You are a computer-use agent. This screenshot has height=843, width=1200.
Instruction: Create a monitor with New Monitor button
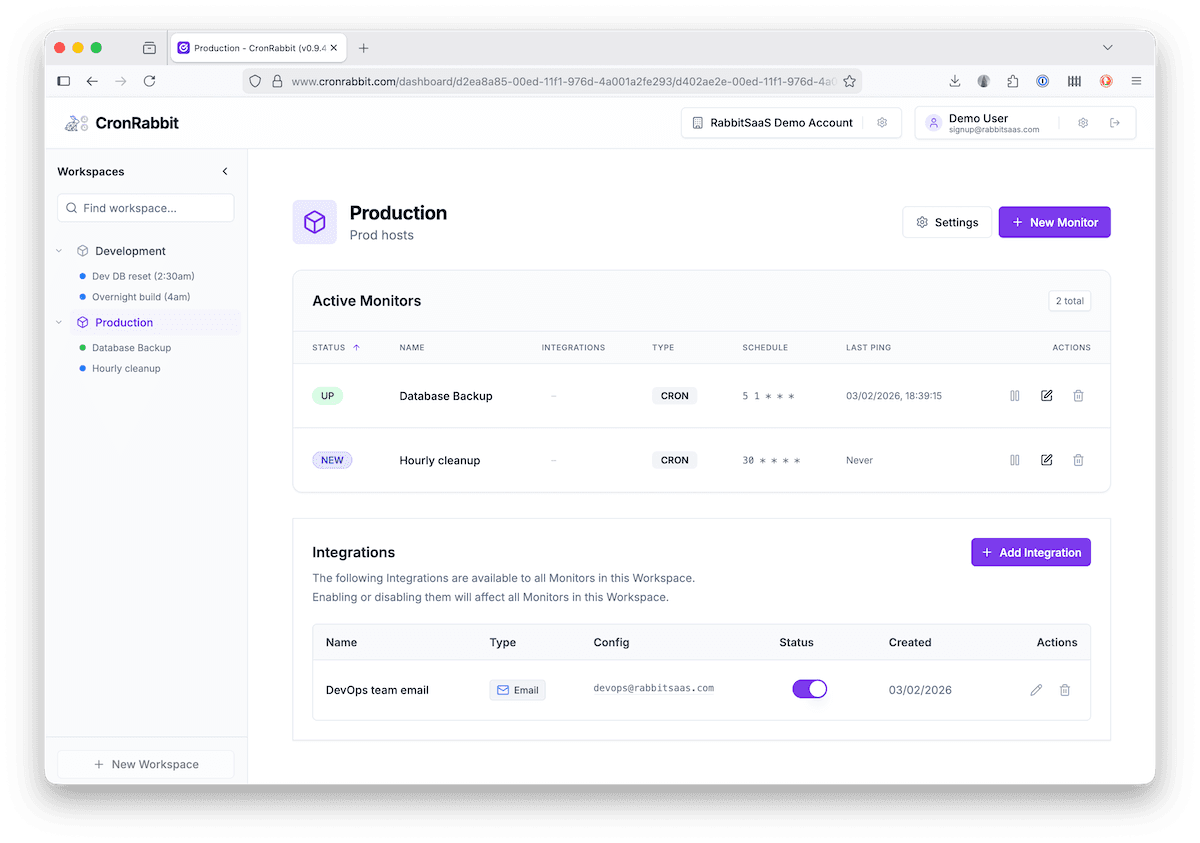(x=1054, y=221)
